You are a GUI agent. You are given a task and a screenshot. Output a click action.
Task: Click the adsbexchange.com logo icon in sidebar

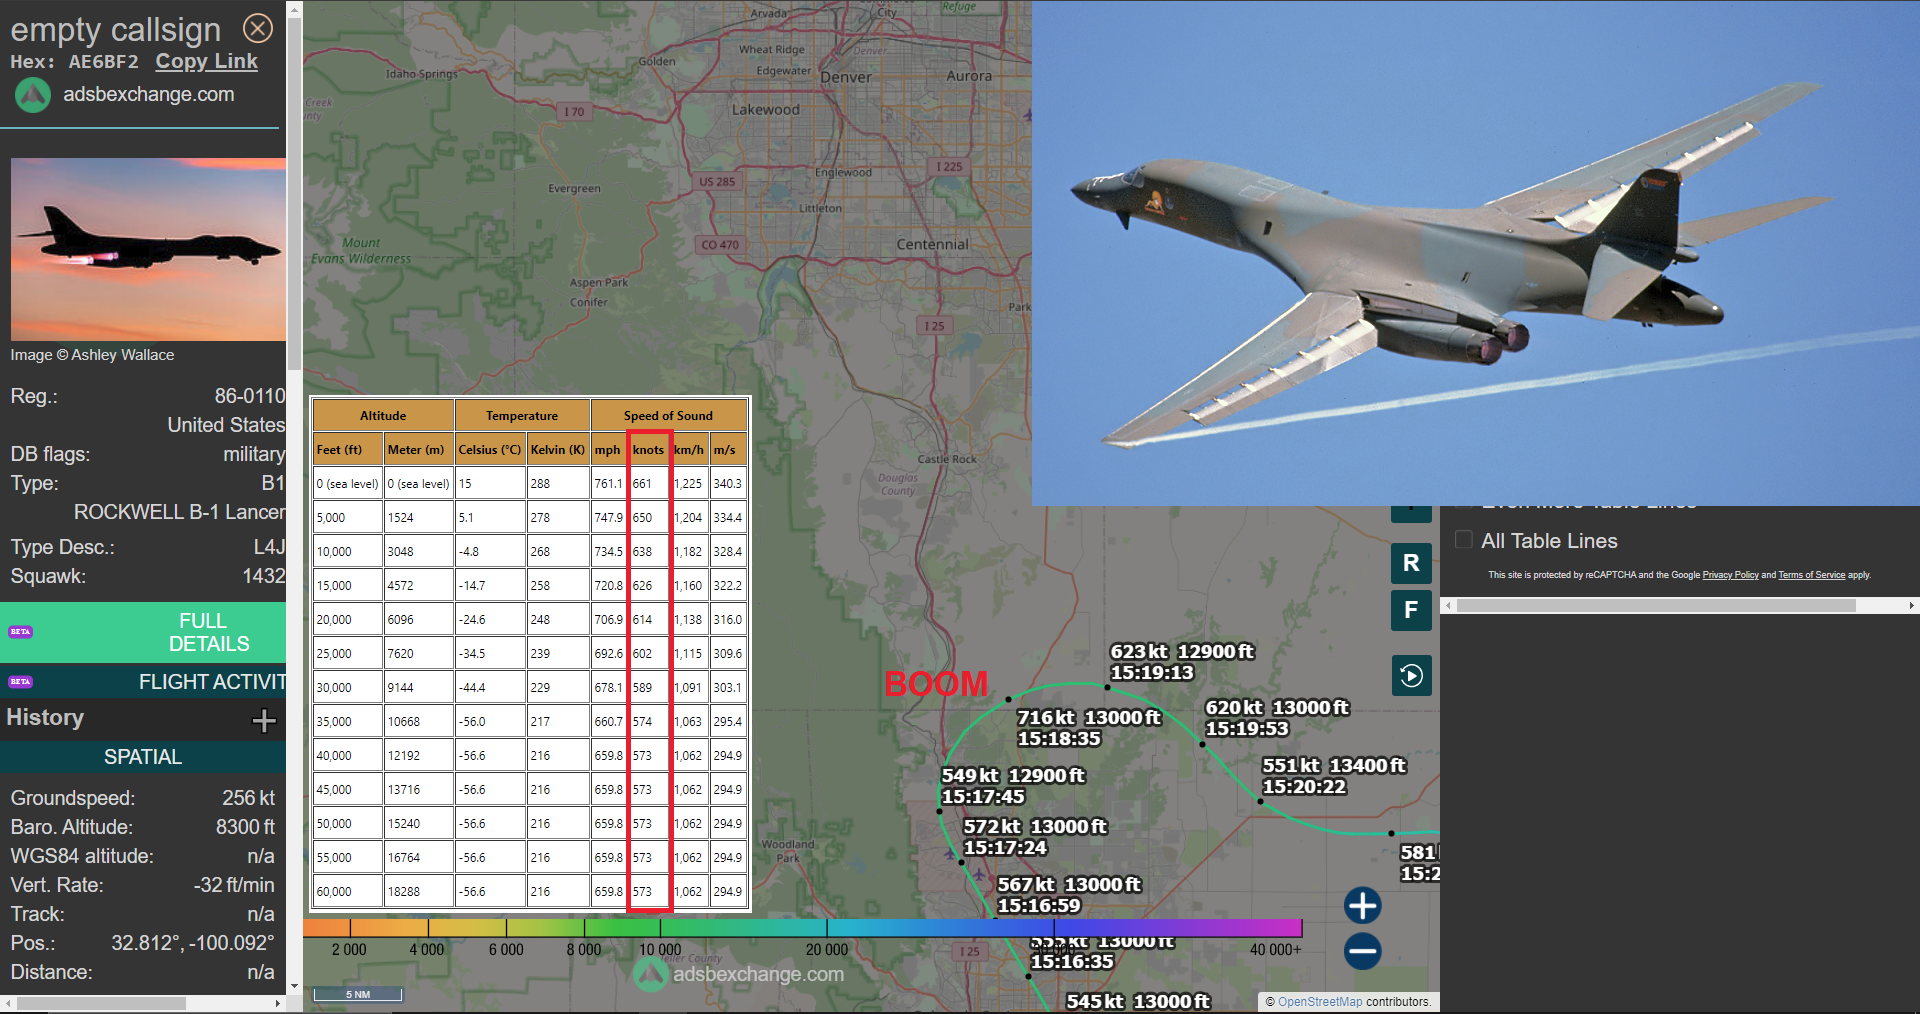(x=32, y=95)
